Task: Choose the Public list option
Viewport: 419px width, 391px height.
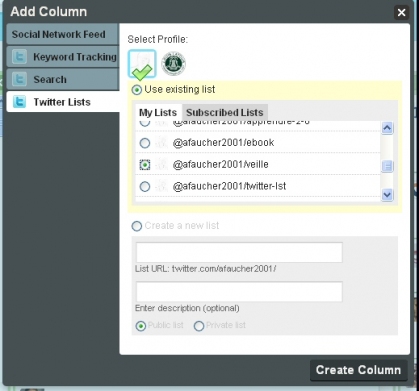Action: (141, 326)
